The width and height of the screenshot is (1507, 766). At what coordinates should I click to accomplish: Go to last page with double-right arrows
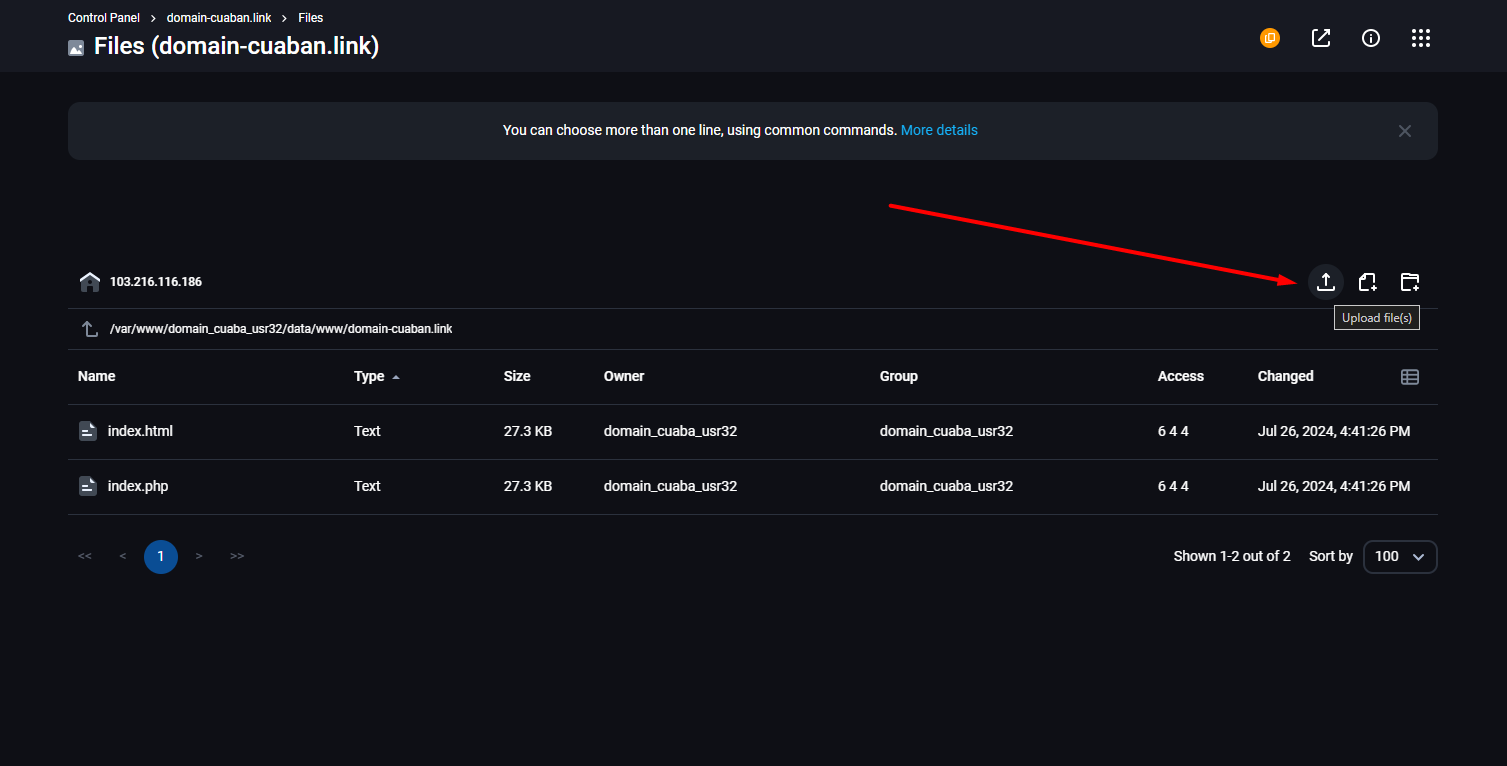tap(237, 556)
